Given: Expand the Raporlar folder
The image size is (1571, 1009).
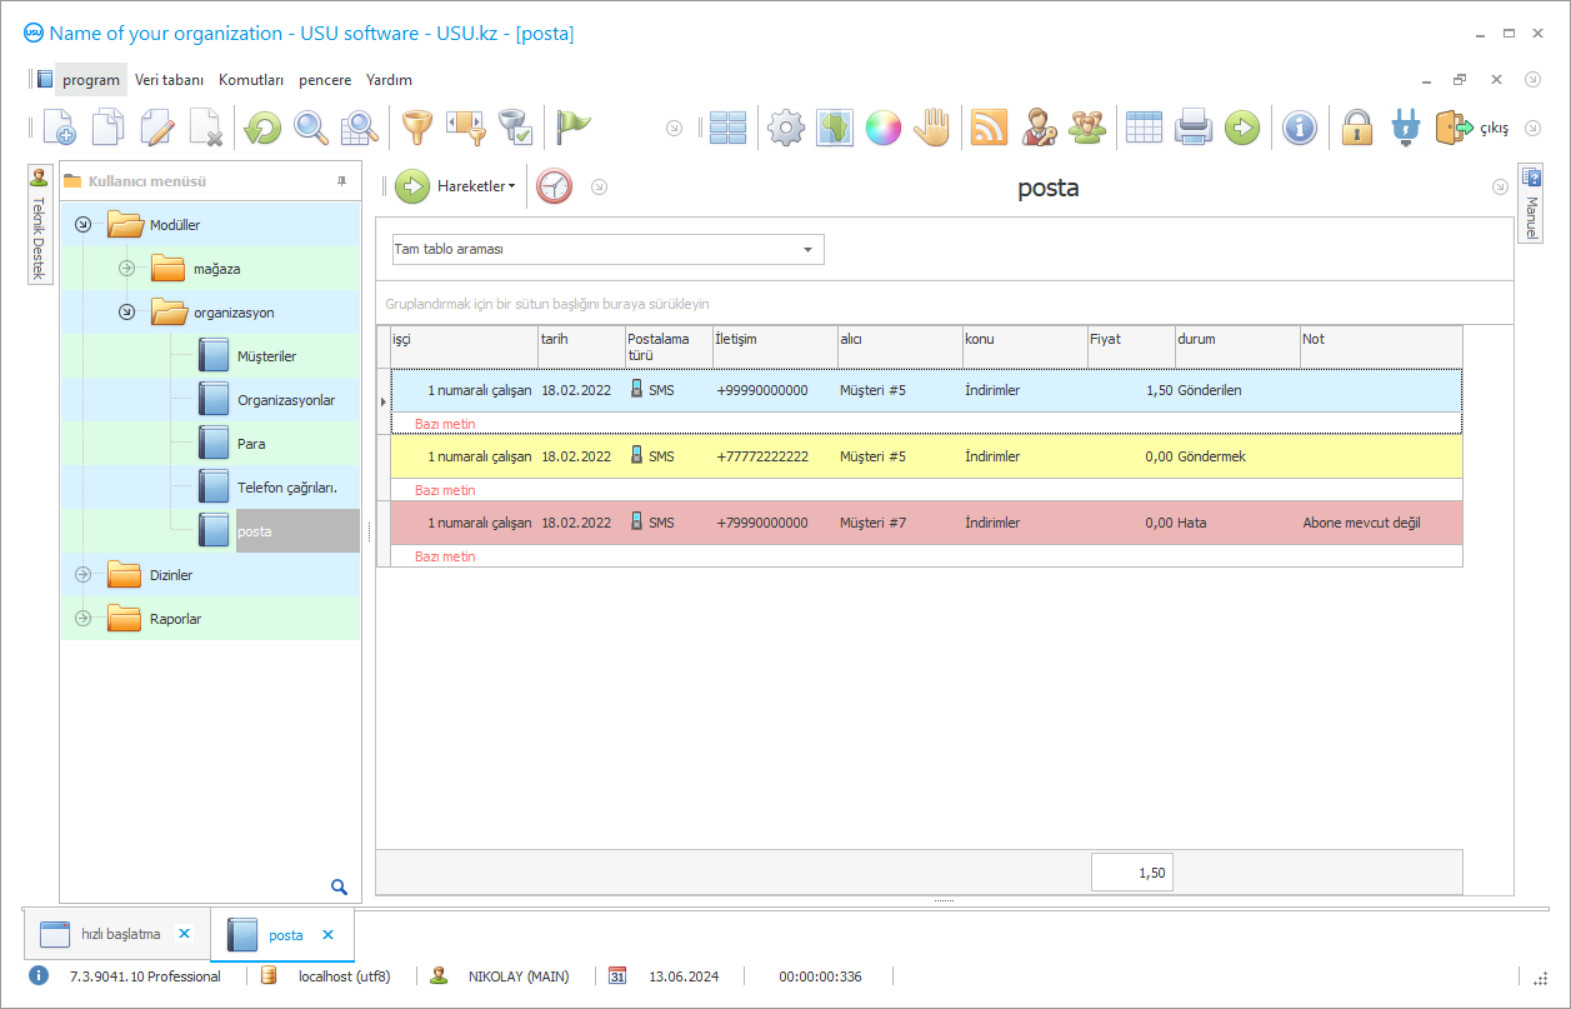Looking at the screenshot, I should pyautogui.click(x=83, y=618).
